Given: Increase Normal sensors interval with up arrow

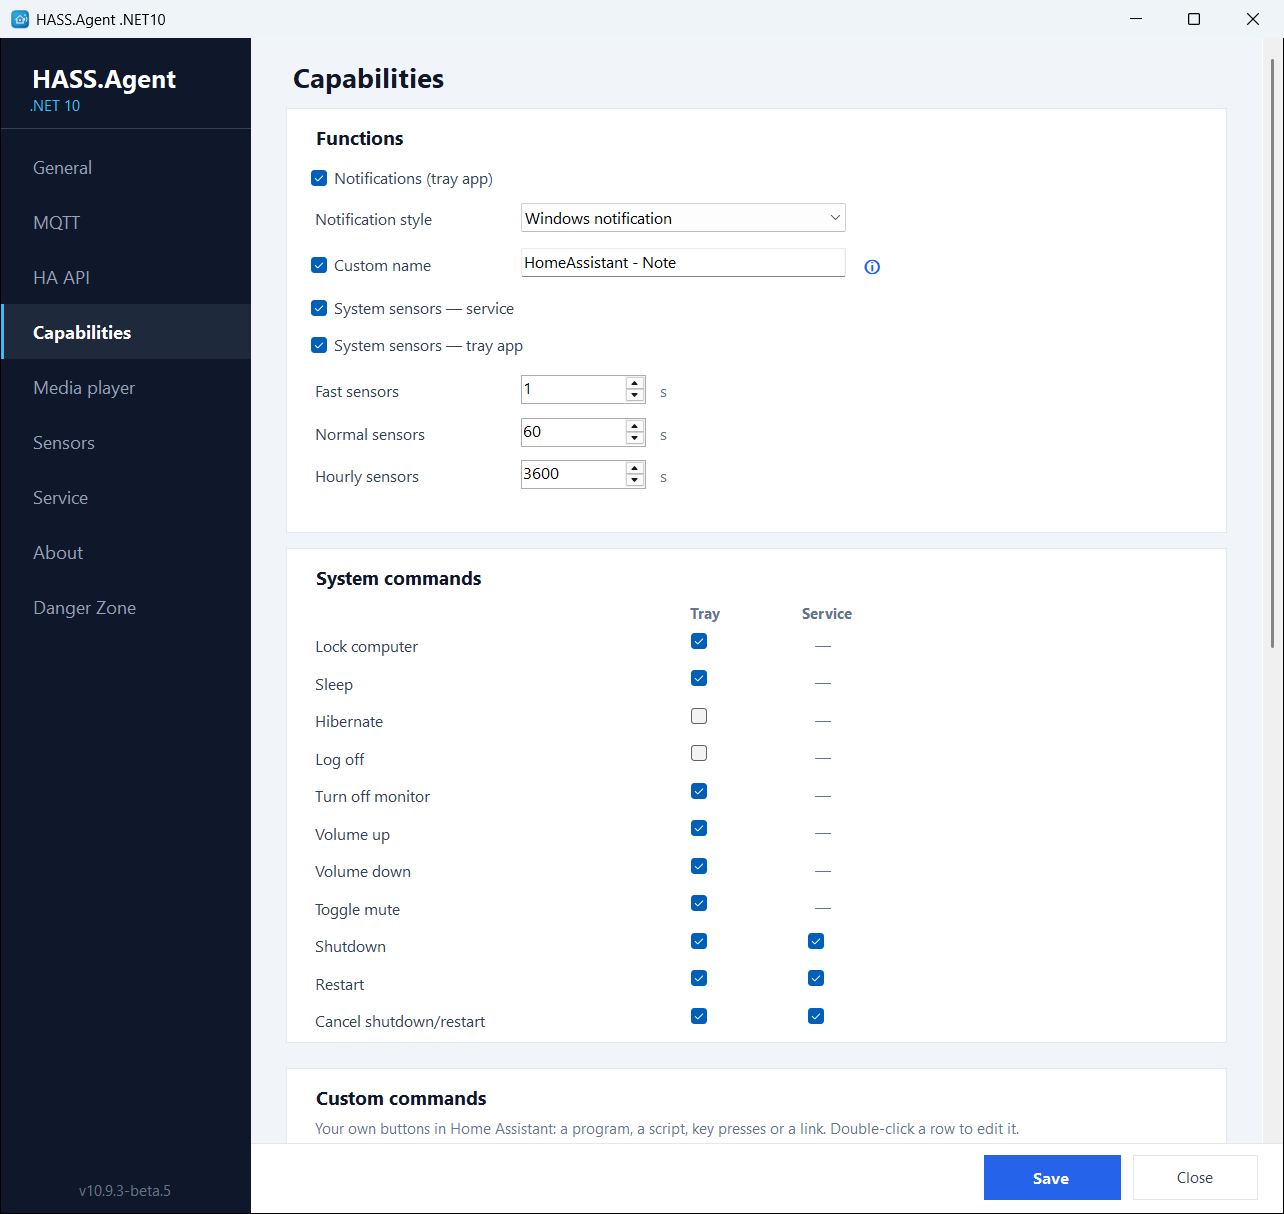Looking at the screenshot, I should pyautogui.click(x=635, y=426).
